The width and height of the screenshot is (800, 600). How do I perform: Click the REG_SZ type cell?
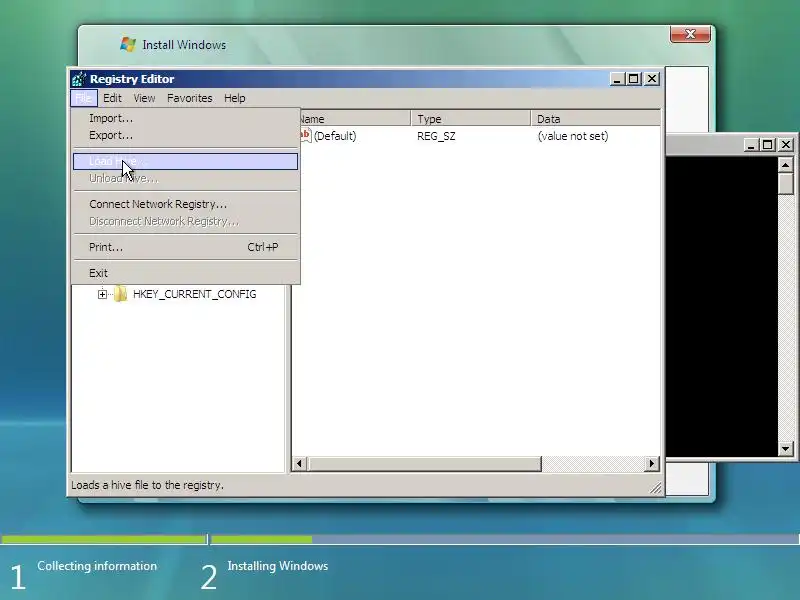(x=436, y=136)
